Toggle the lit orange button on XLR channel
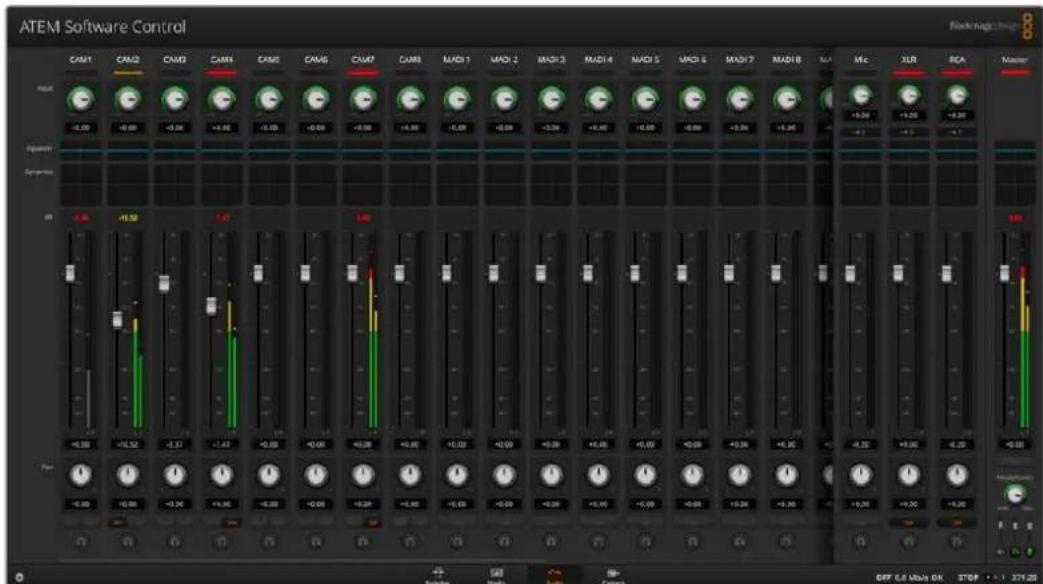1043x584 pixels. coord(909,523)
